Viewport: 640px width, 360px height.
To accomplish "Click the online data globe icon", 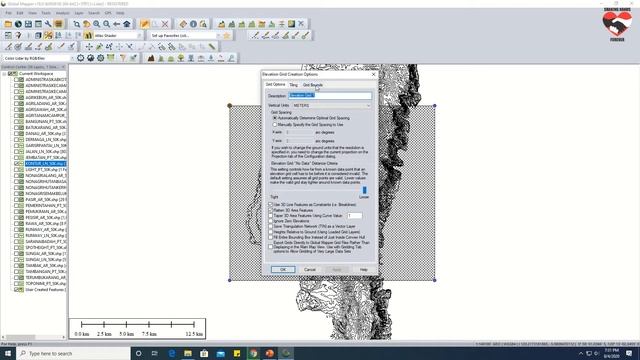I will click(18, 24).
